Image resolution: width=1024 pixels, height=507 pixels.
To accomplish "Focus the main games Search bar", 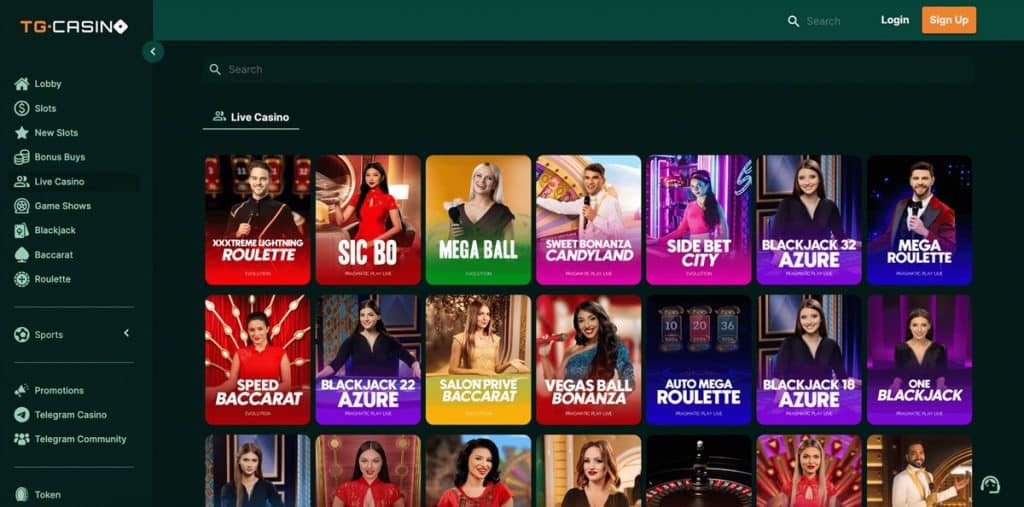I will click(588, 69).
